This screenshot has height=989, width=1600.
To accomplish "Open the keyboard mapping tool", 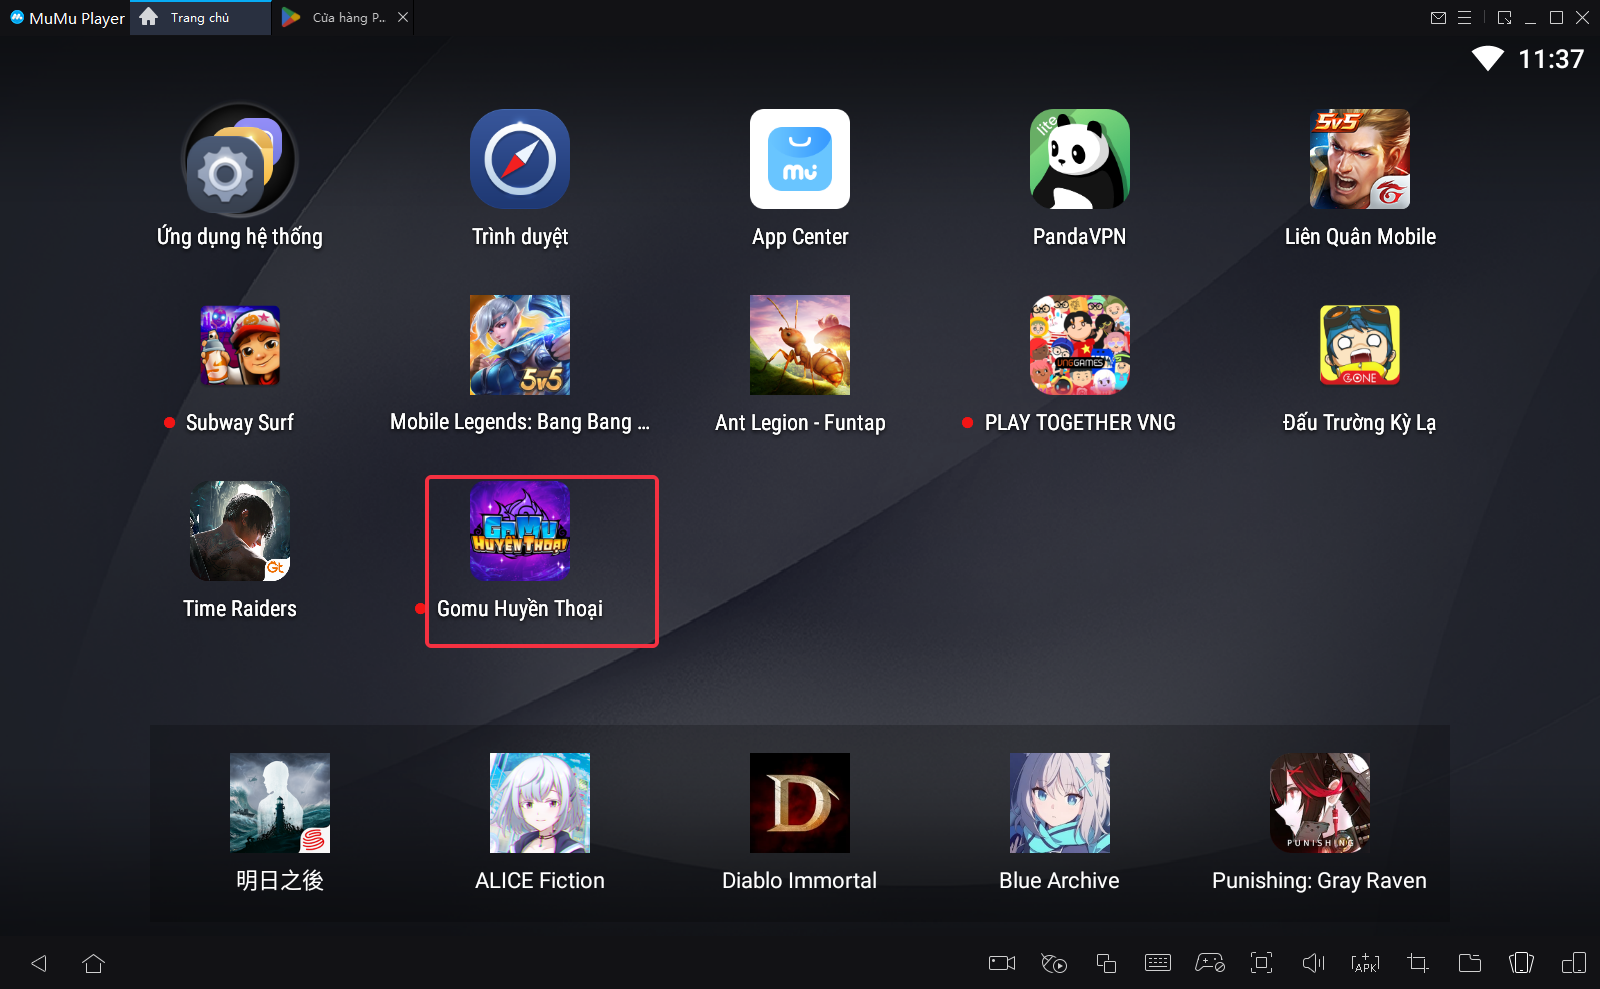I will click(1157, 963).
